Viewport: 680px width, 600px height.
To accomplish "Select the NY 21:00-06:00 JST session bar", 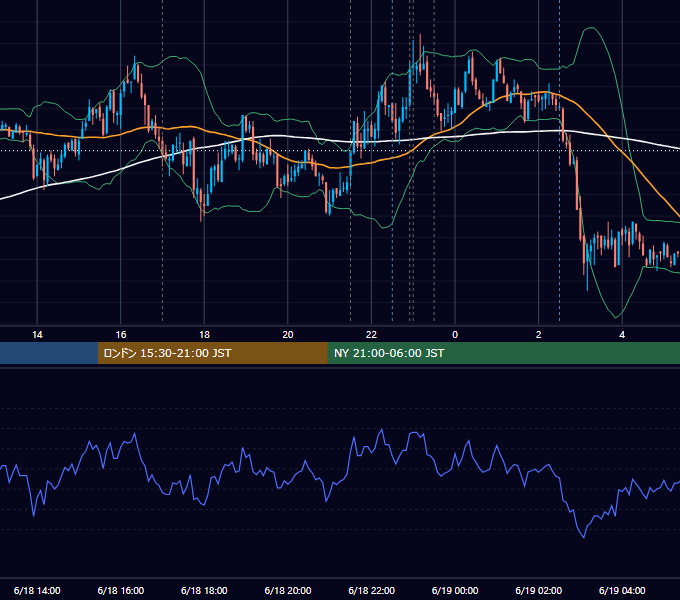I will tap(503, 353).
